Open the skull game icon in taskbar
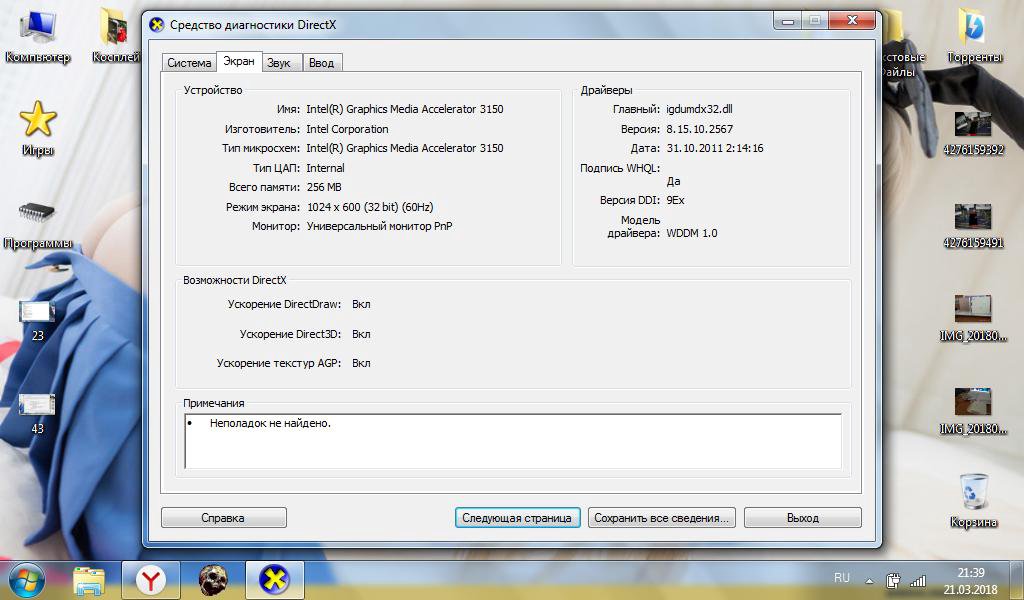The image size is (1024, 600). [x=213, y=580]
